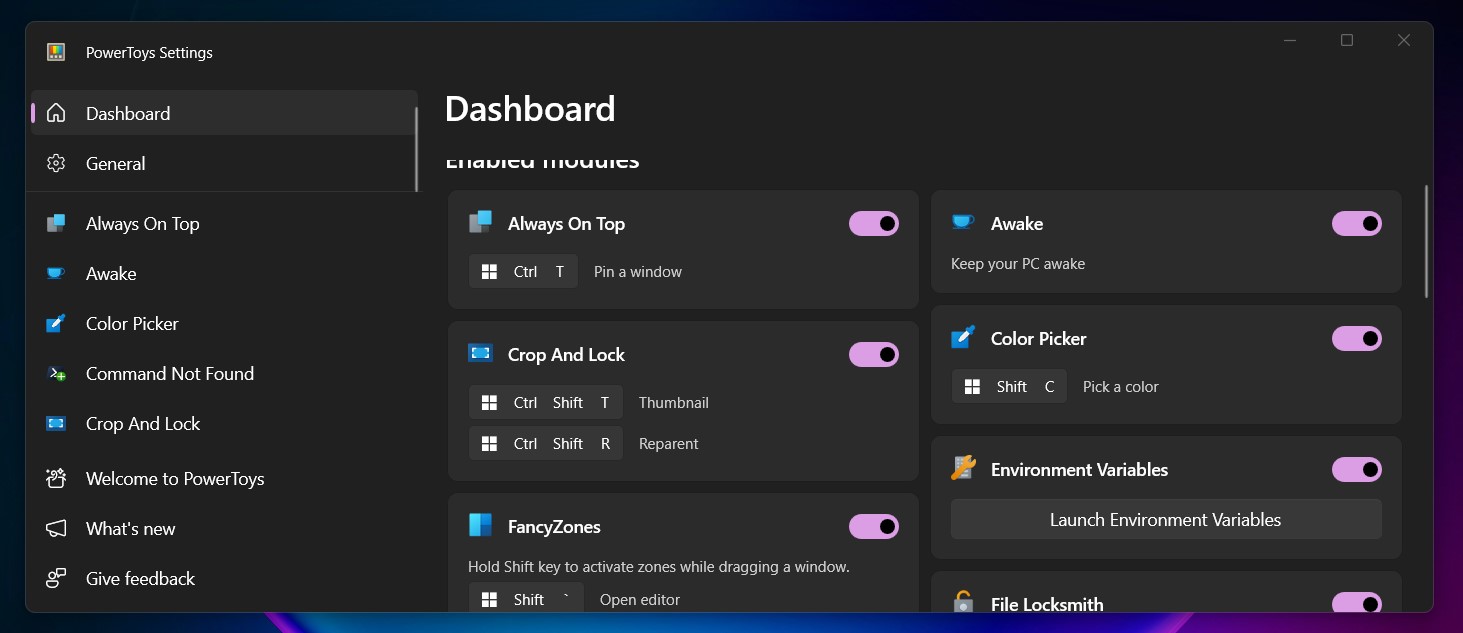
Task: Open the Give feedback link in the sidebar
Action: (x=224, y=578)
